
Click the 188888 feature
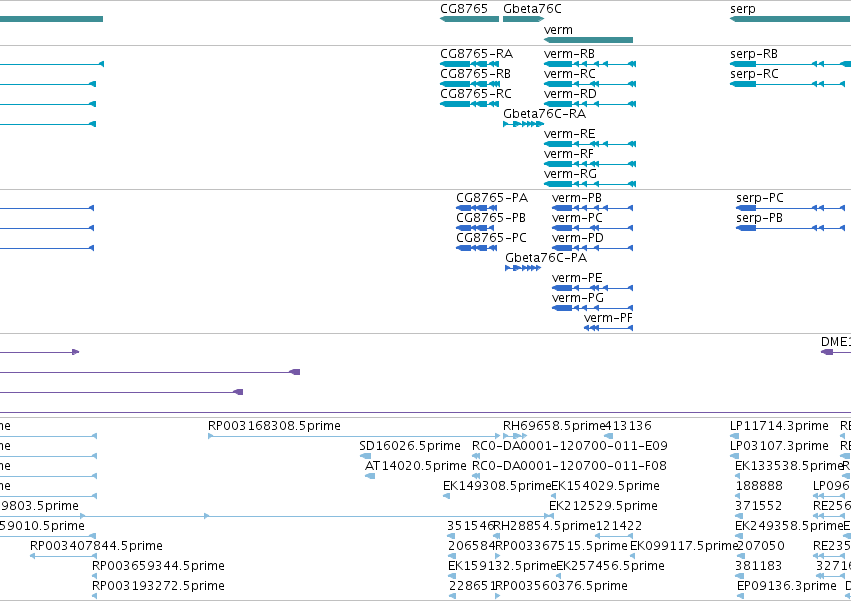point(740,496)
